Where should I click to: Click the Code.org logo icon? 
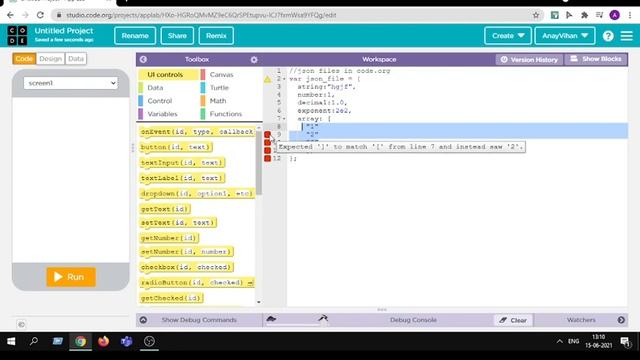point(18,36)
